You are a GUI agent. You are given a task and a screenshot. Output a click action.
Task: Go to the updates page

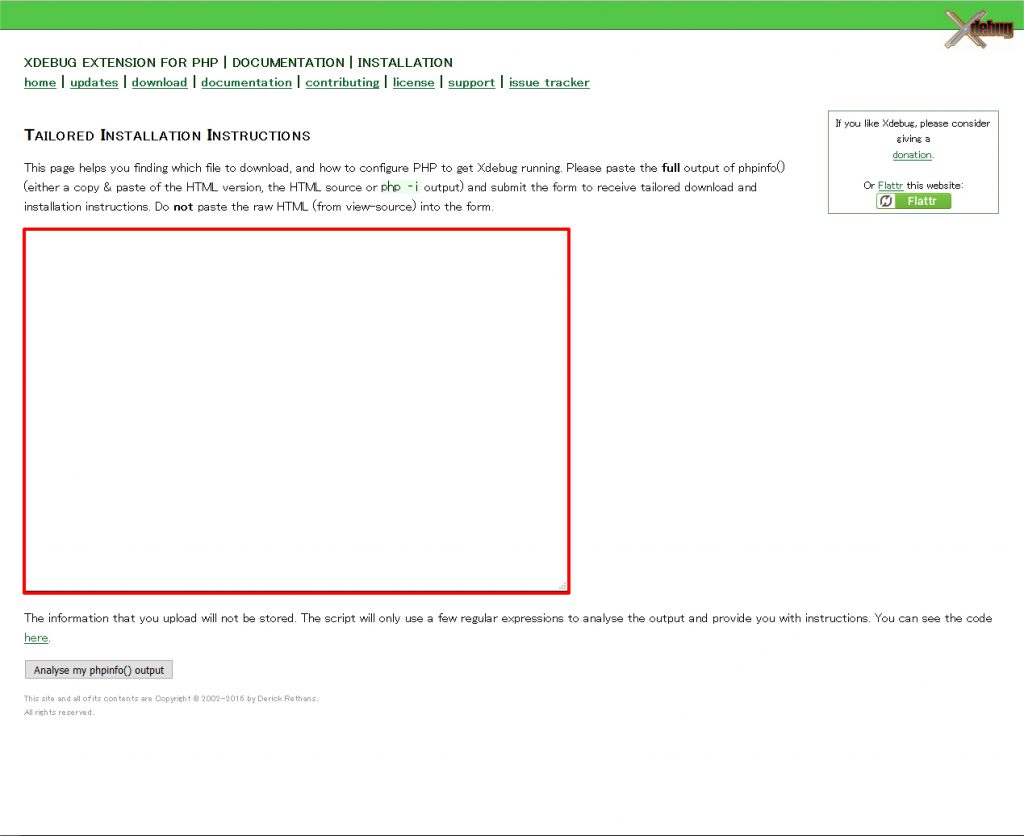tap(94, 82)
